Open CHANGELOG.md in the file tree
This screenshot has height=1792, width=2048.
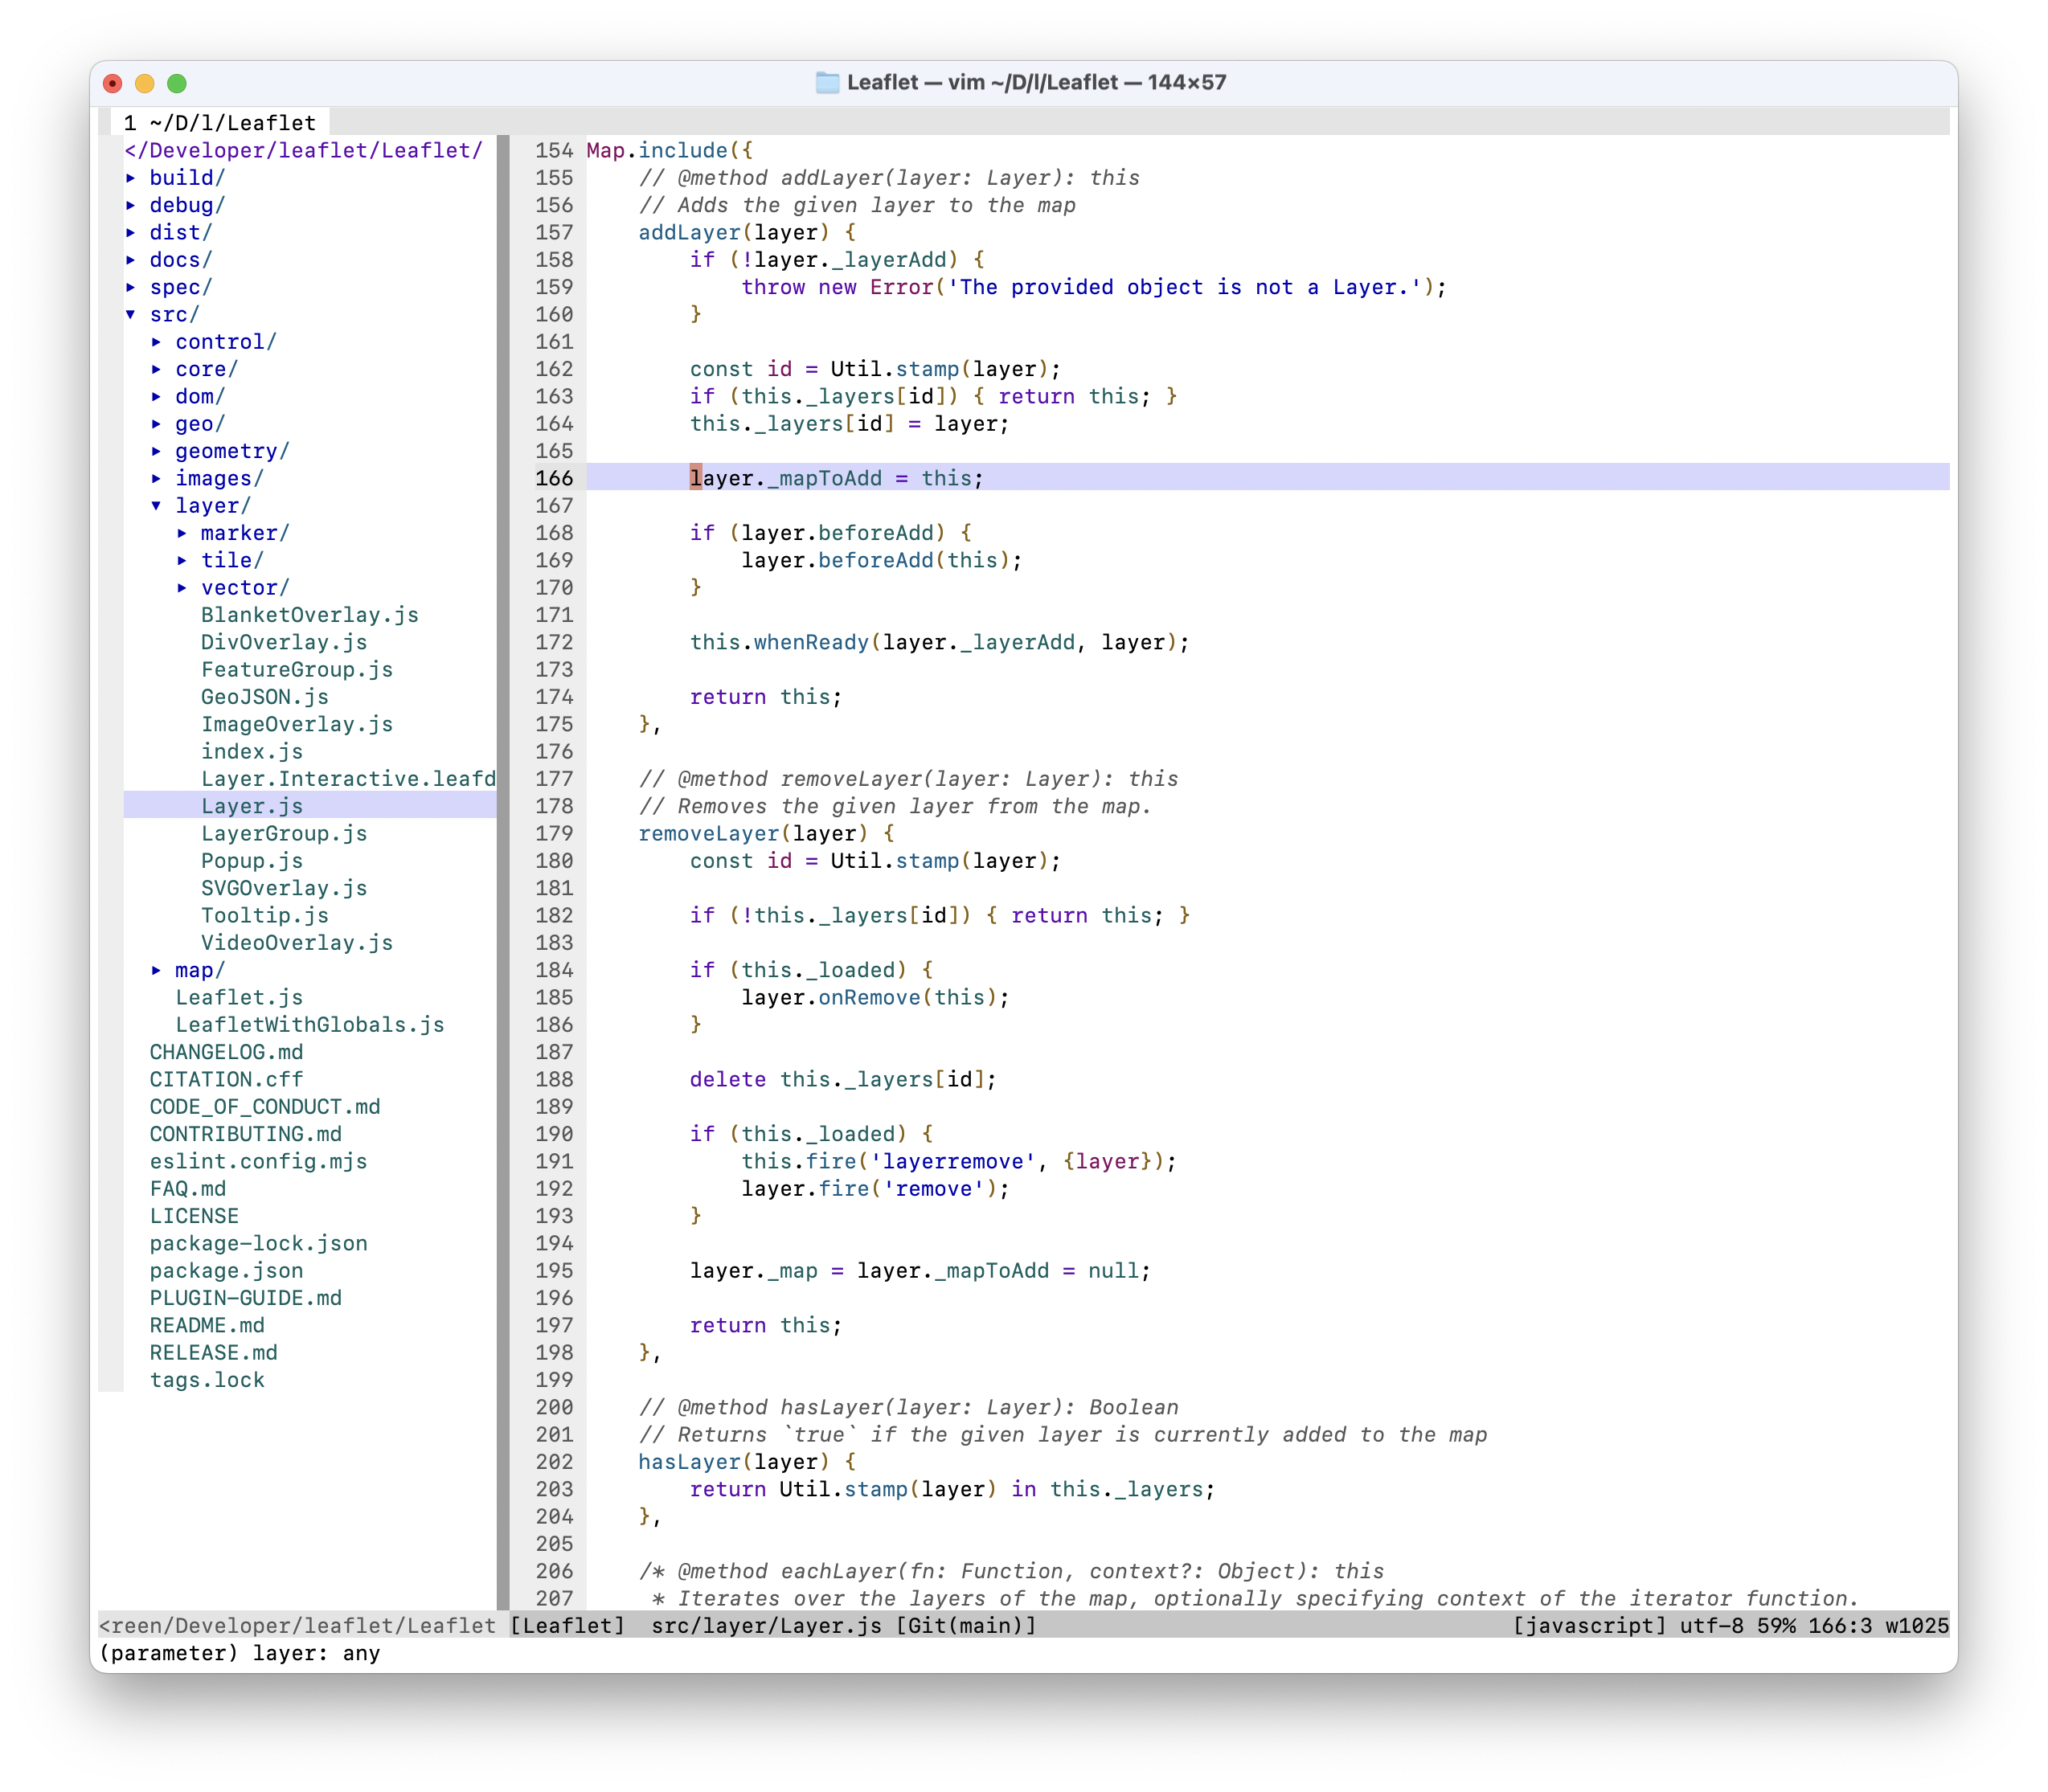(x=227, y=1052)
